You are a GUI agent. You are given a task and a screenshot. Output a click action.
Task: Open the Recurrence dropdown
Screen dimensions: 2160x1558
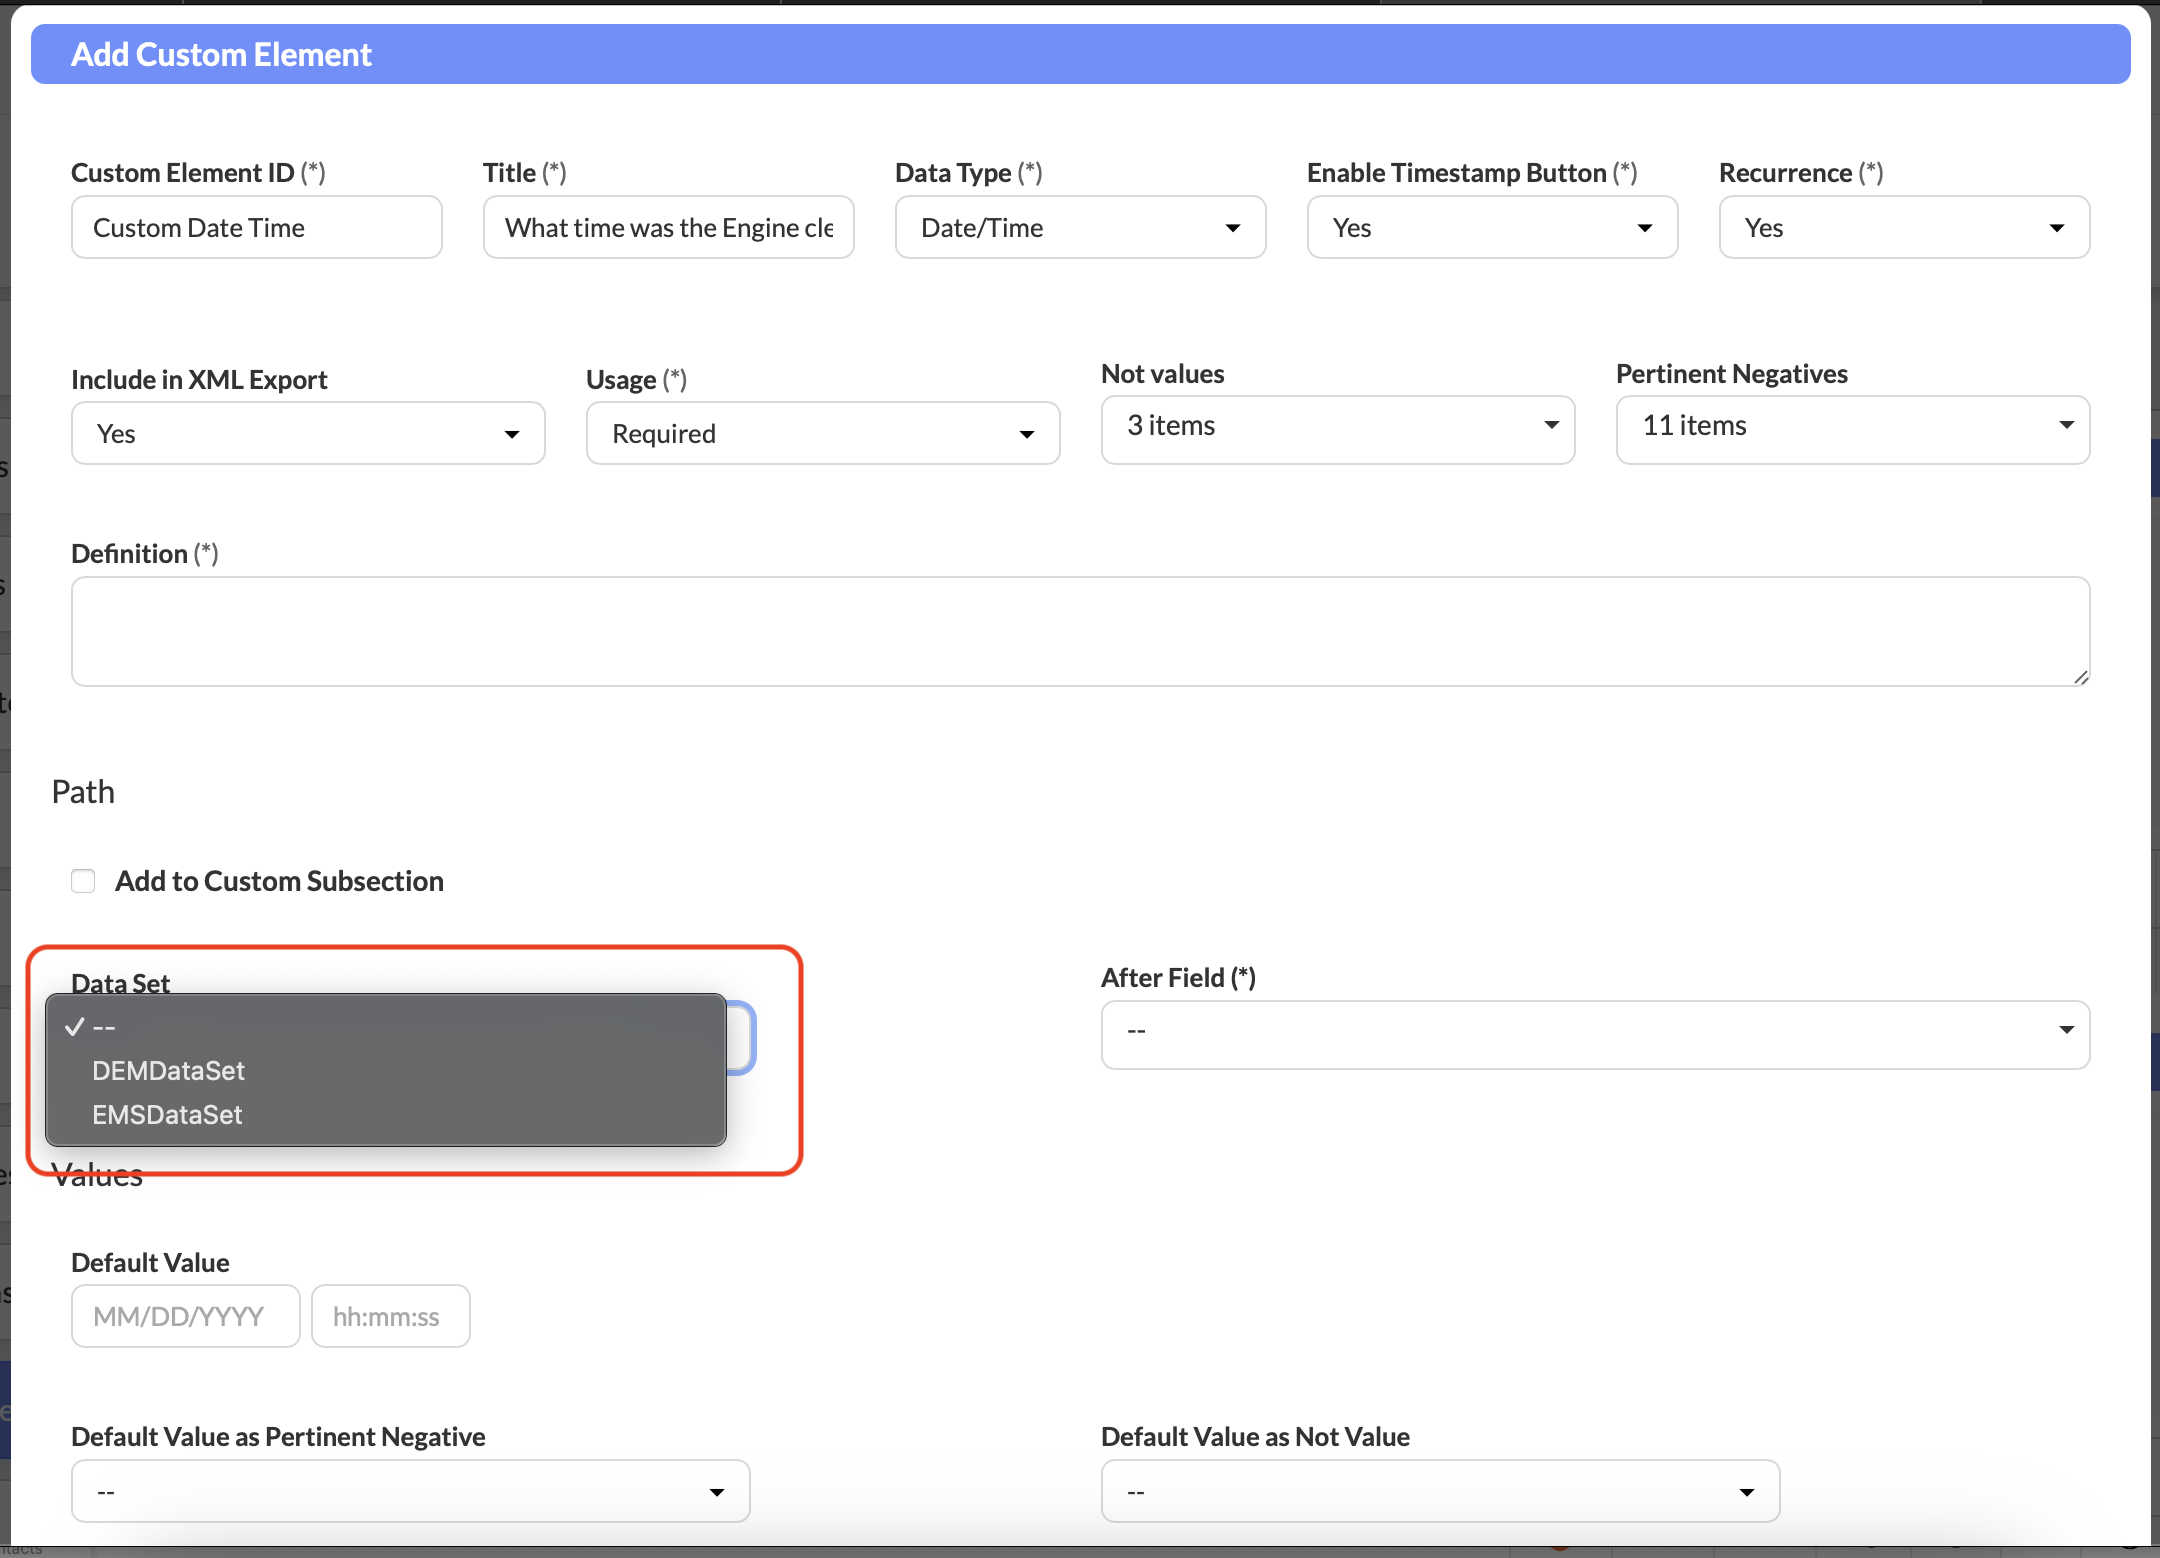pyautogui.click(x=1903, y=228)
